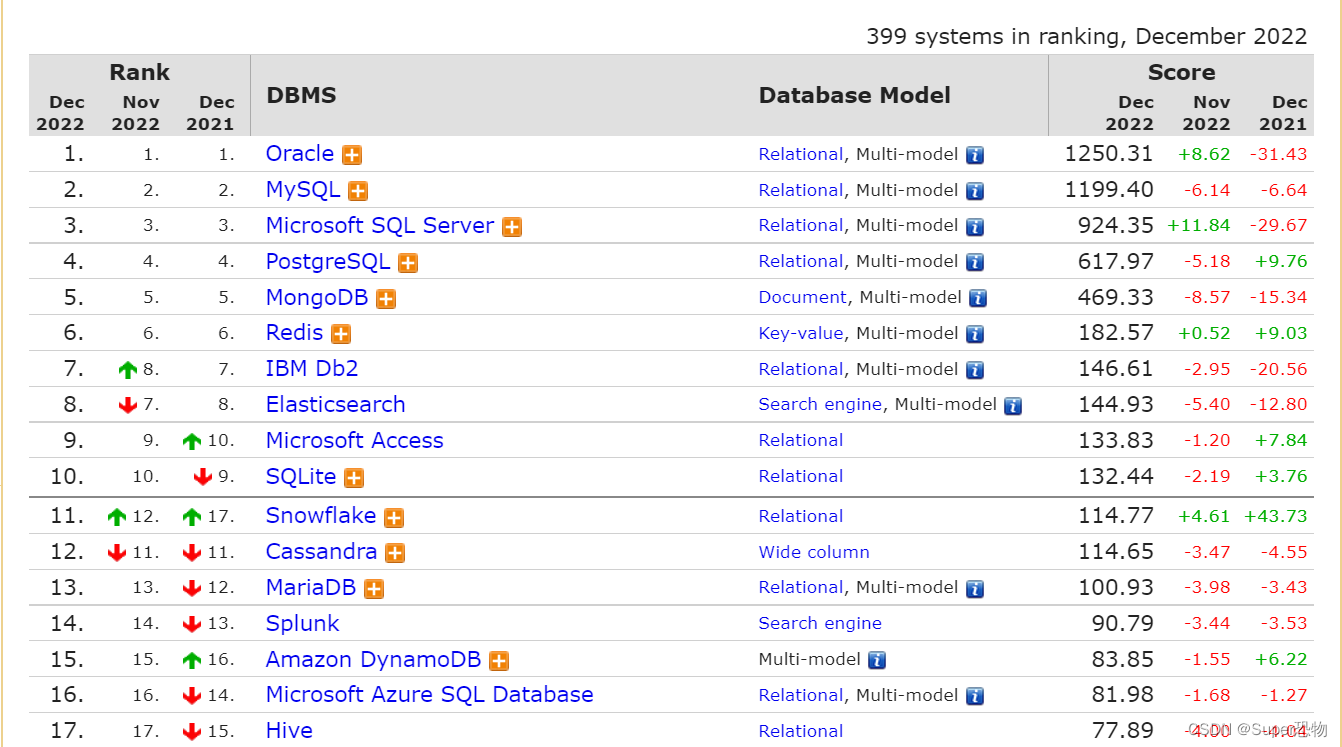Click the MySQL score 1199.40
Image resolution: width=1342 pixels, height=747 pixels.
point(1109,190)
